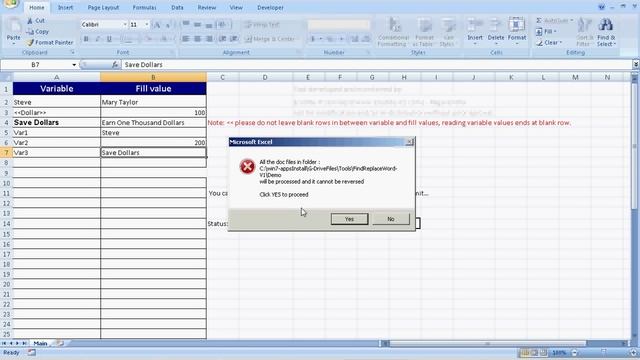Viewport: 640px width, 360px height.
Task: Toggle Italic formatting
Action: (x=98, y=39)
